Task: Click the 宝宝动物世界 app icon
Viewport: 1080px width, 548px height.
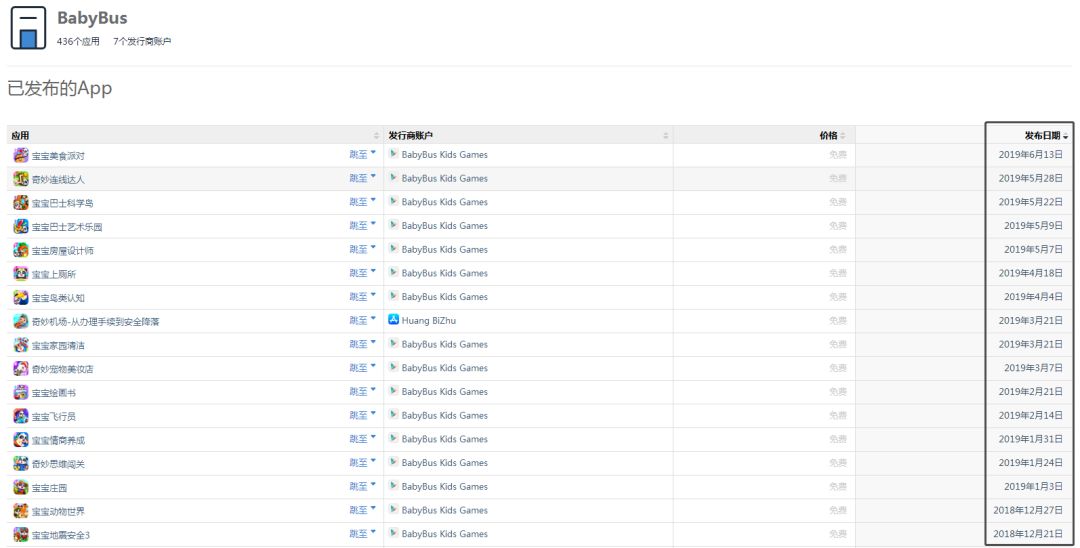Action: tap(21, 511)
